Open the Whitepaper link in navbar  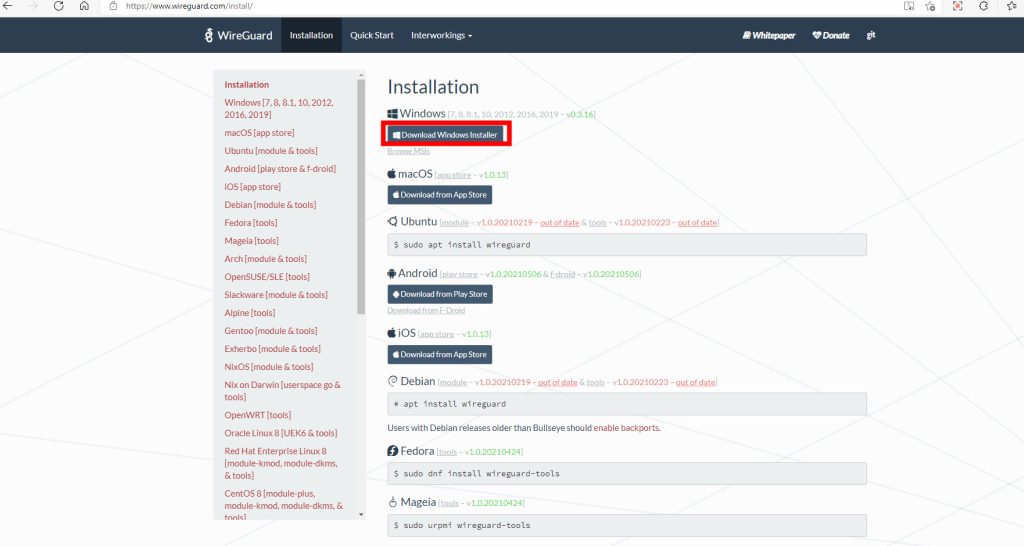[769, 35]
